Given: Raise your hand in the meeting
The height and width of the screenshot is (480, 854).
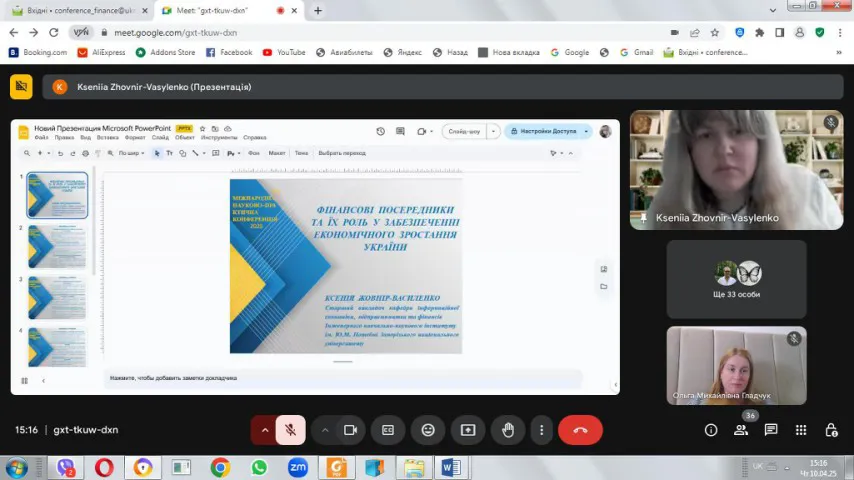Looking at the screenshot, I should [x=508, y=430].
